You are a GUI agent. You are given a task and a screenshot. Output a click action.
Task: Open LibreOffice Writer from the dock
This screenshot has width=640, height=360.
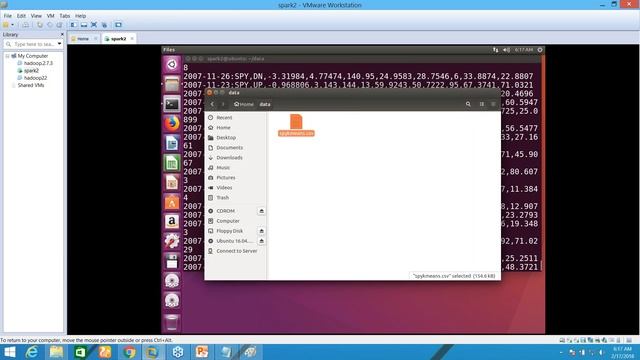coord(172,143)
